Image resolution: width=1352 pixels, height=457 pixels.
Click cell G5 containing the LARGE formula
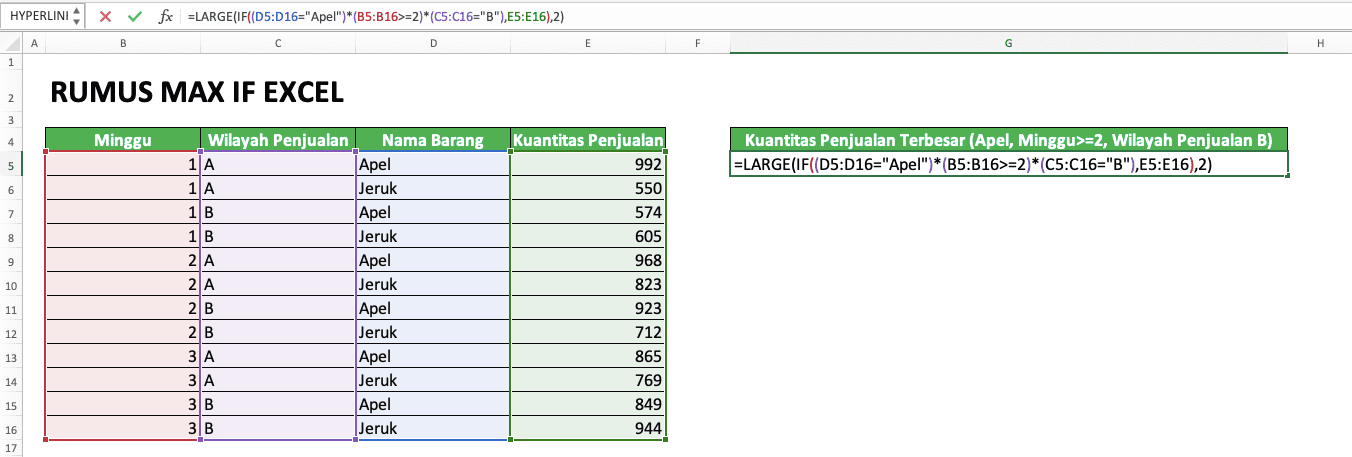(x=1009, y=164)
